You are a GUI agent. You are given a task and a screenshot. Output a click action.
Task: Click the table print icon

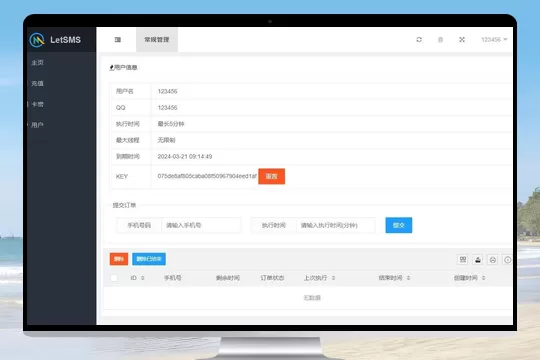(x=493, y=259)
